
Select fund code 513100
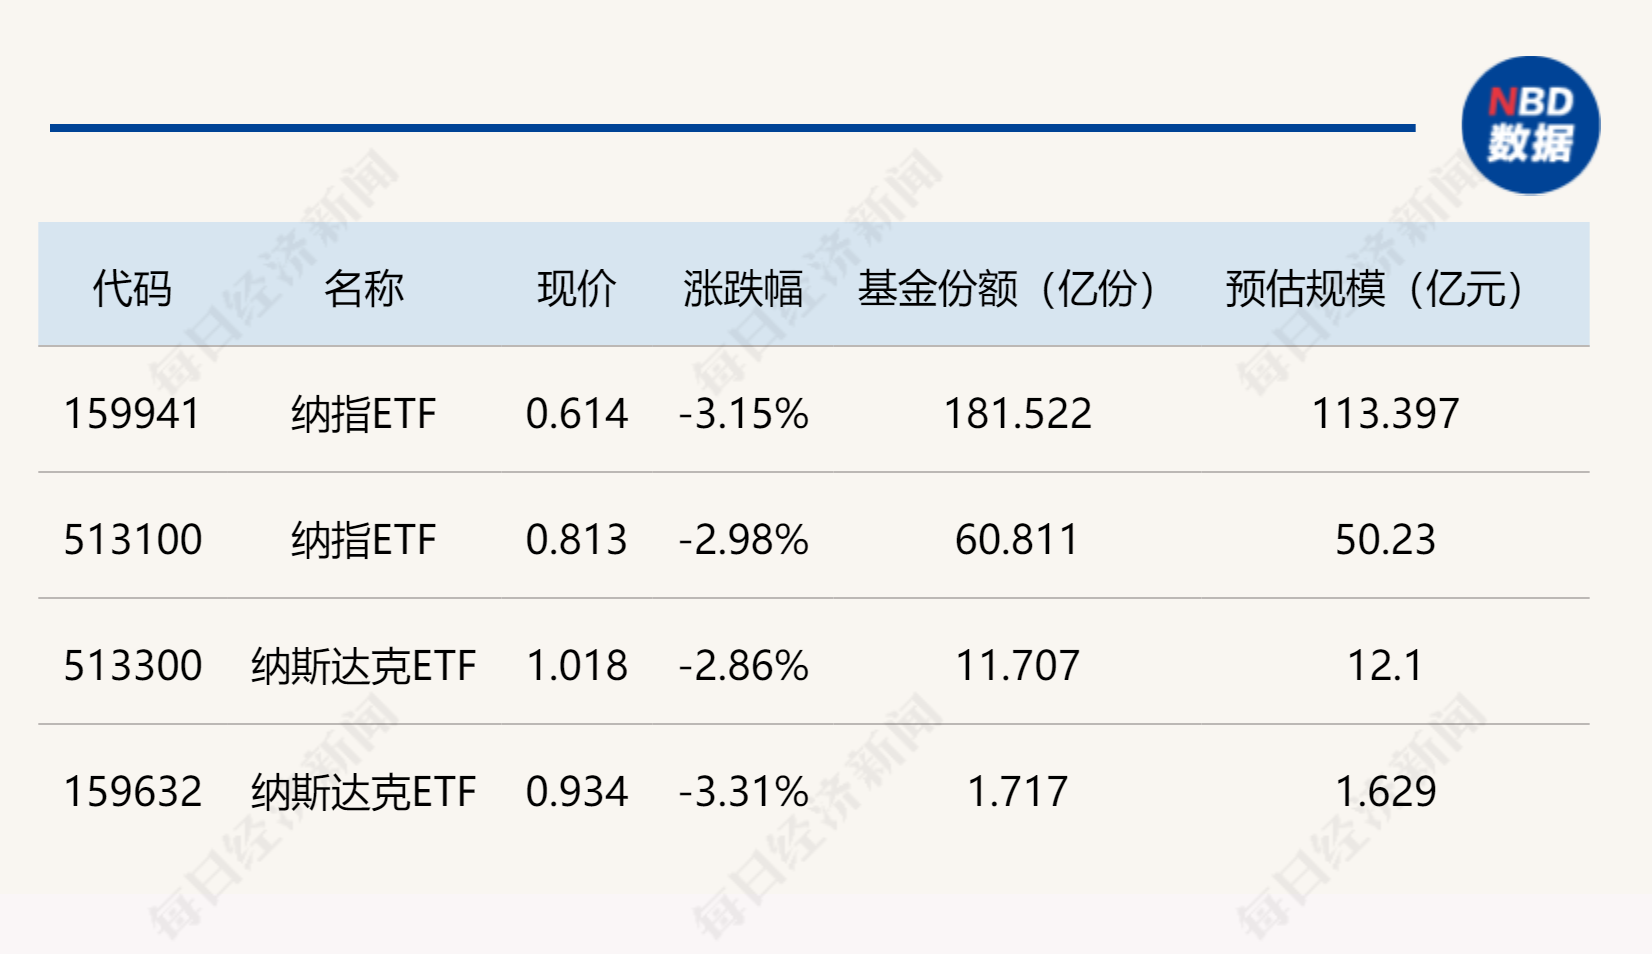[132, 540]
